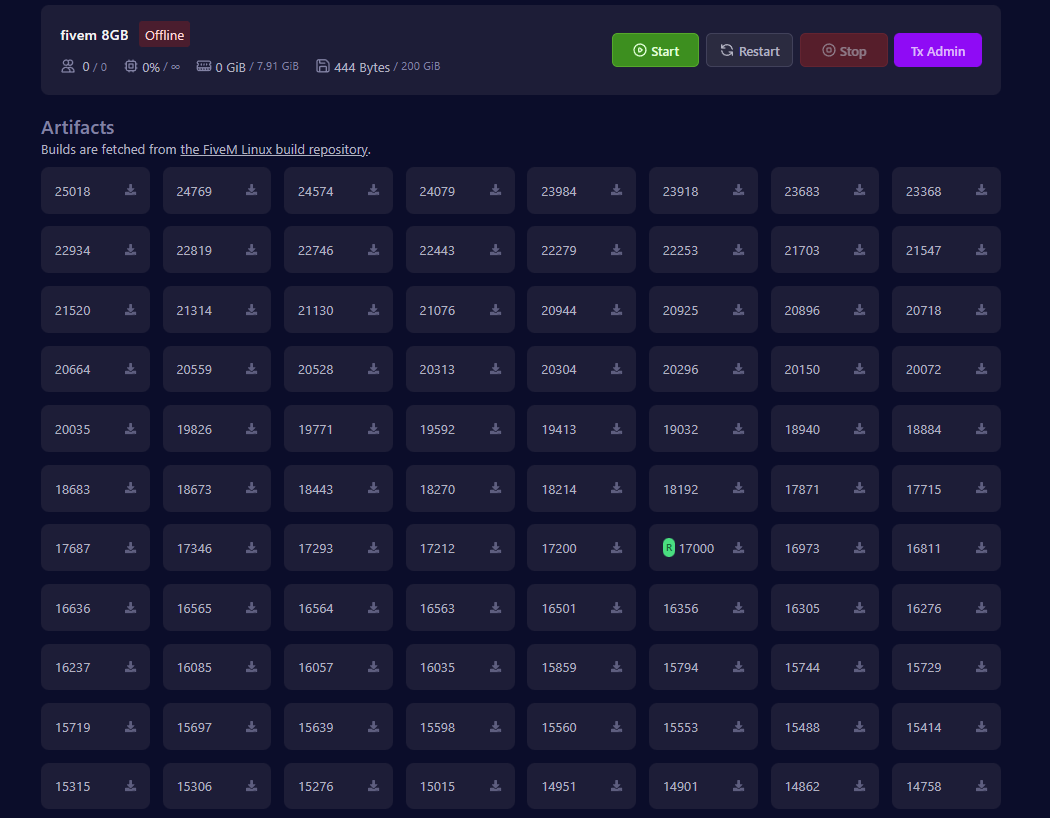Click download icon next to build 23368
The height and width of the screenshot is (818, 1050).
click(x=981, y=191)
